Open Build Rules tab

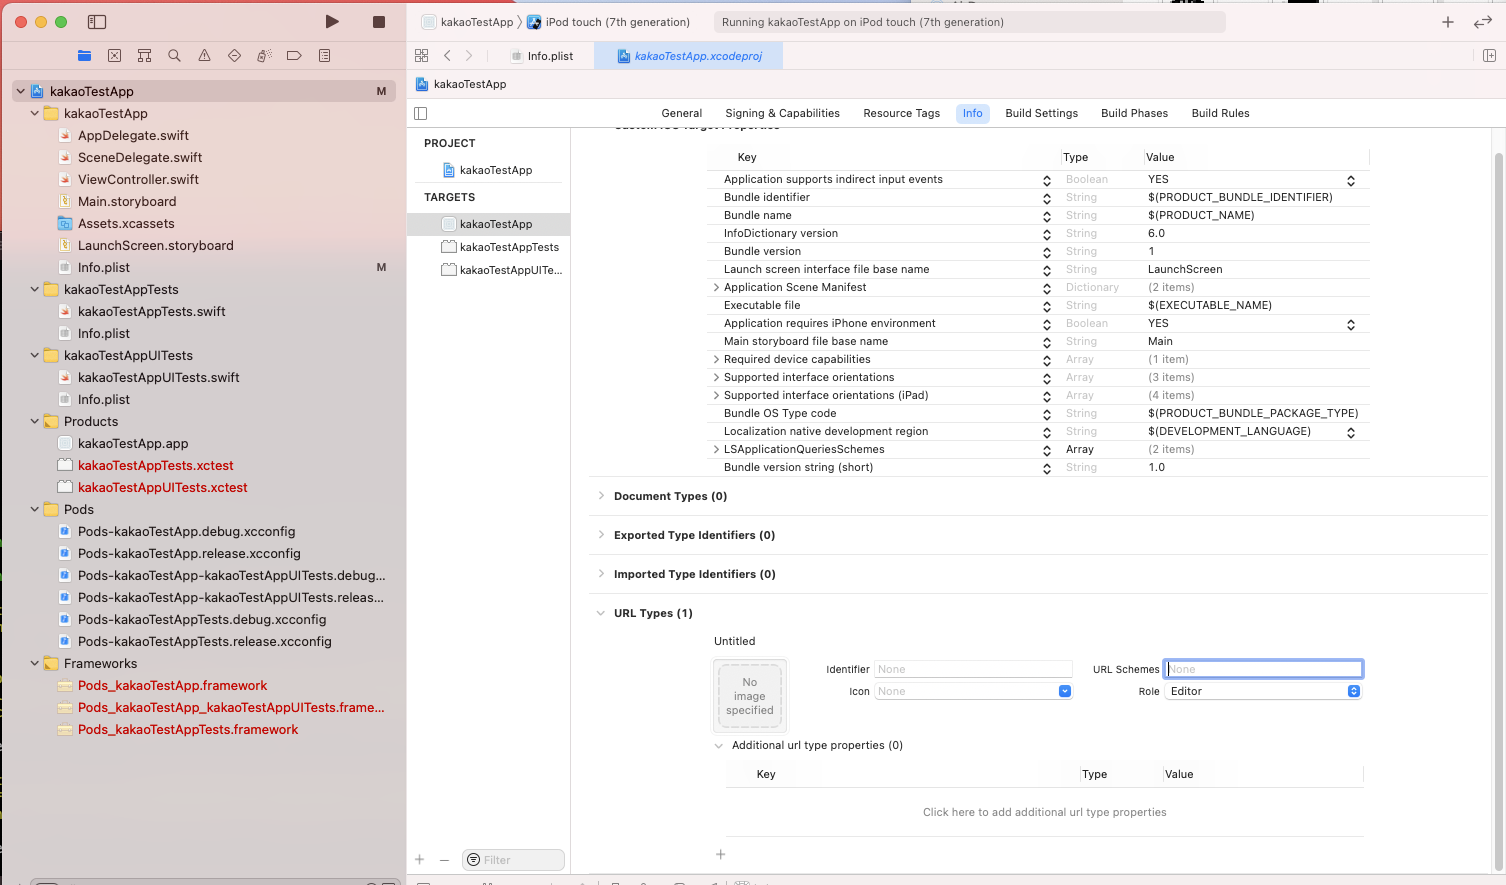click(1220, 113)
